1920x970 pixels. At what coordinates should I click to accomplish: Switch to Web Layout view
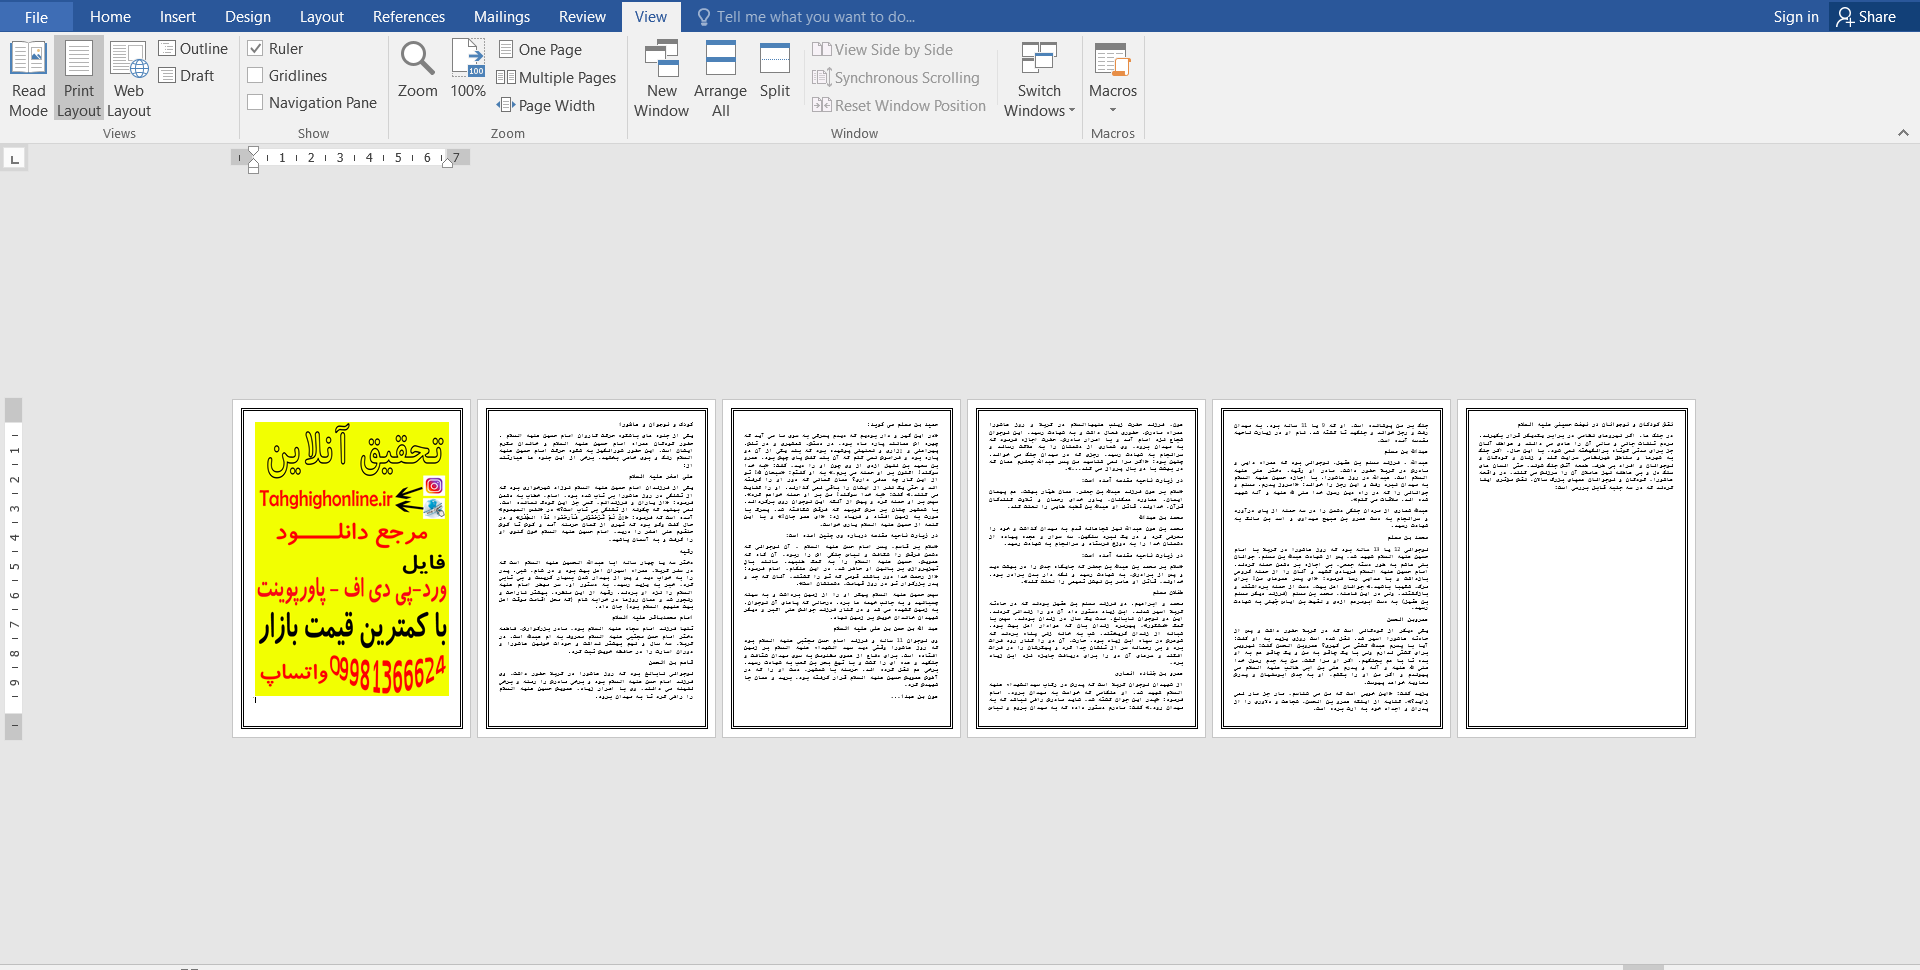[x=129, y=79]
